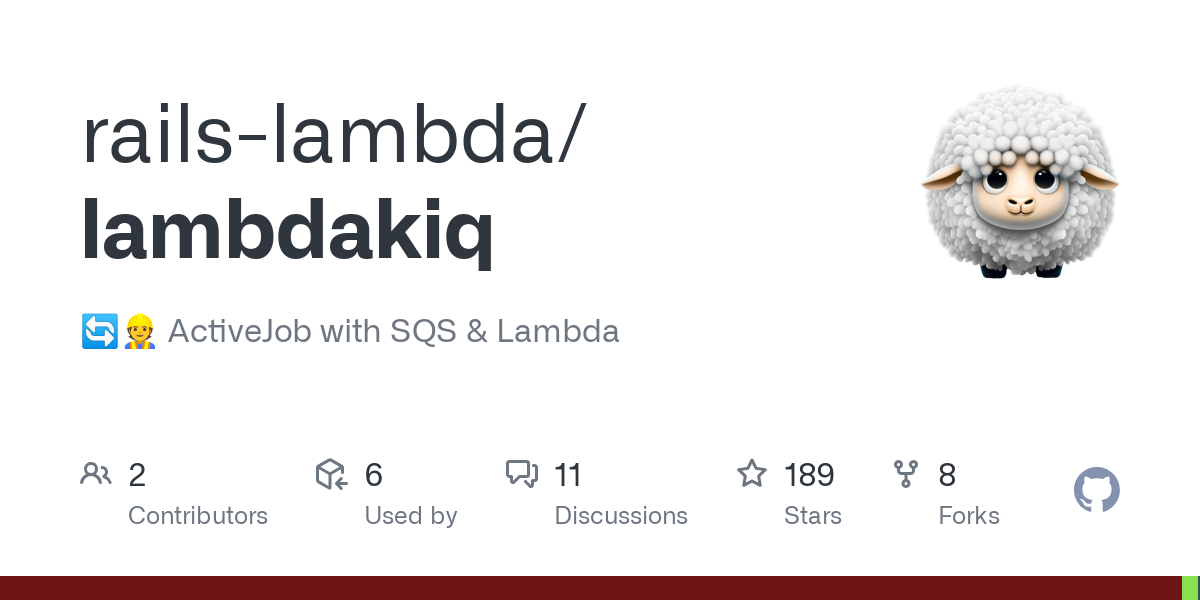Click the 189 stars count

(x=809, y=475)
